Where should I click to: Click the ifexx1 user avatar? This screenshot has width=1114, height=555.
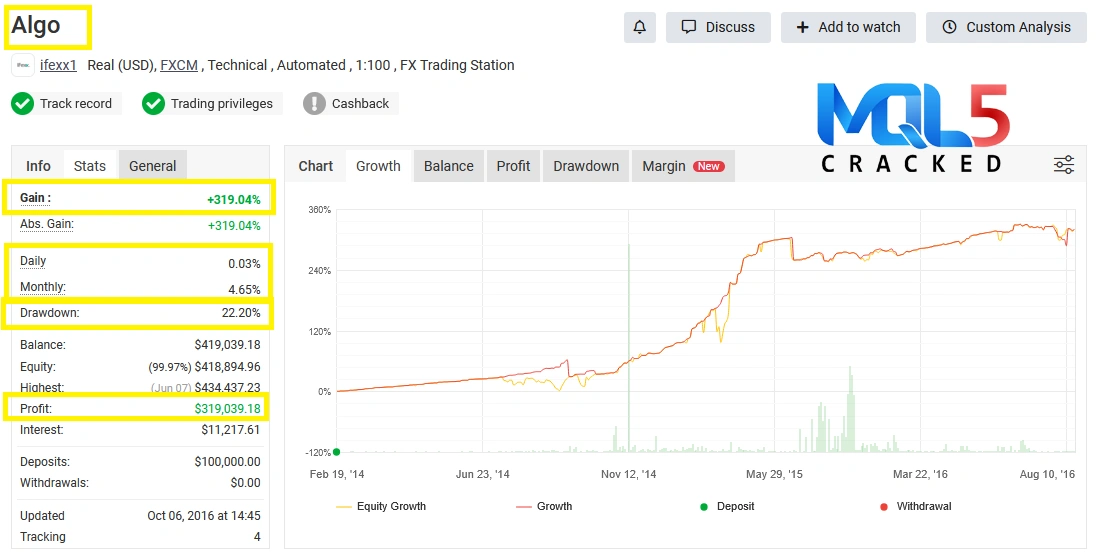point(22,65)
